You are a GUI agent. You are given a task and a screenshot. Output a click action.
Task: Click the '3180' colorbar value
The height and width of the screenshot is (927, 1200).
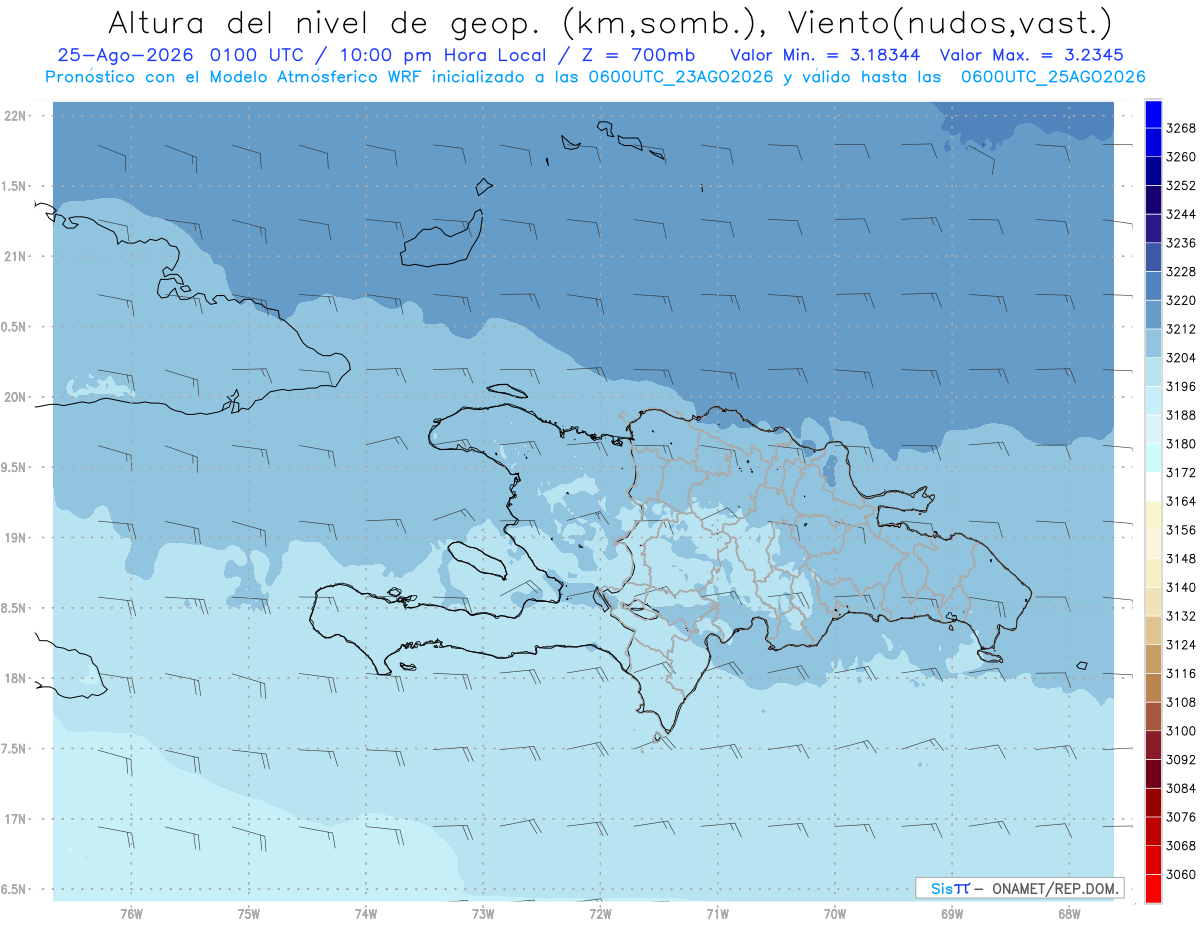click(x=1181, y=444)
